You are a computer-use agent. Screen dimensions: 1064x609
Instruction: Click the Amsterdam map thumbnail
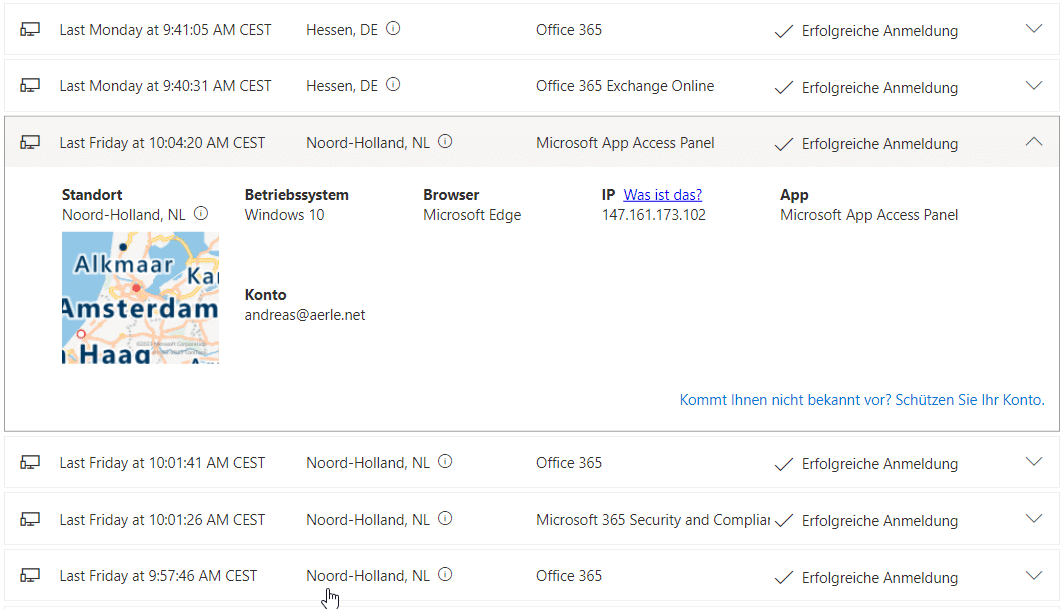coord(140,298)
